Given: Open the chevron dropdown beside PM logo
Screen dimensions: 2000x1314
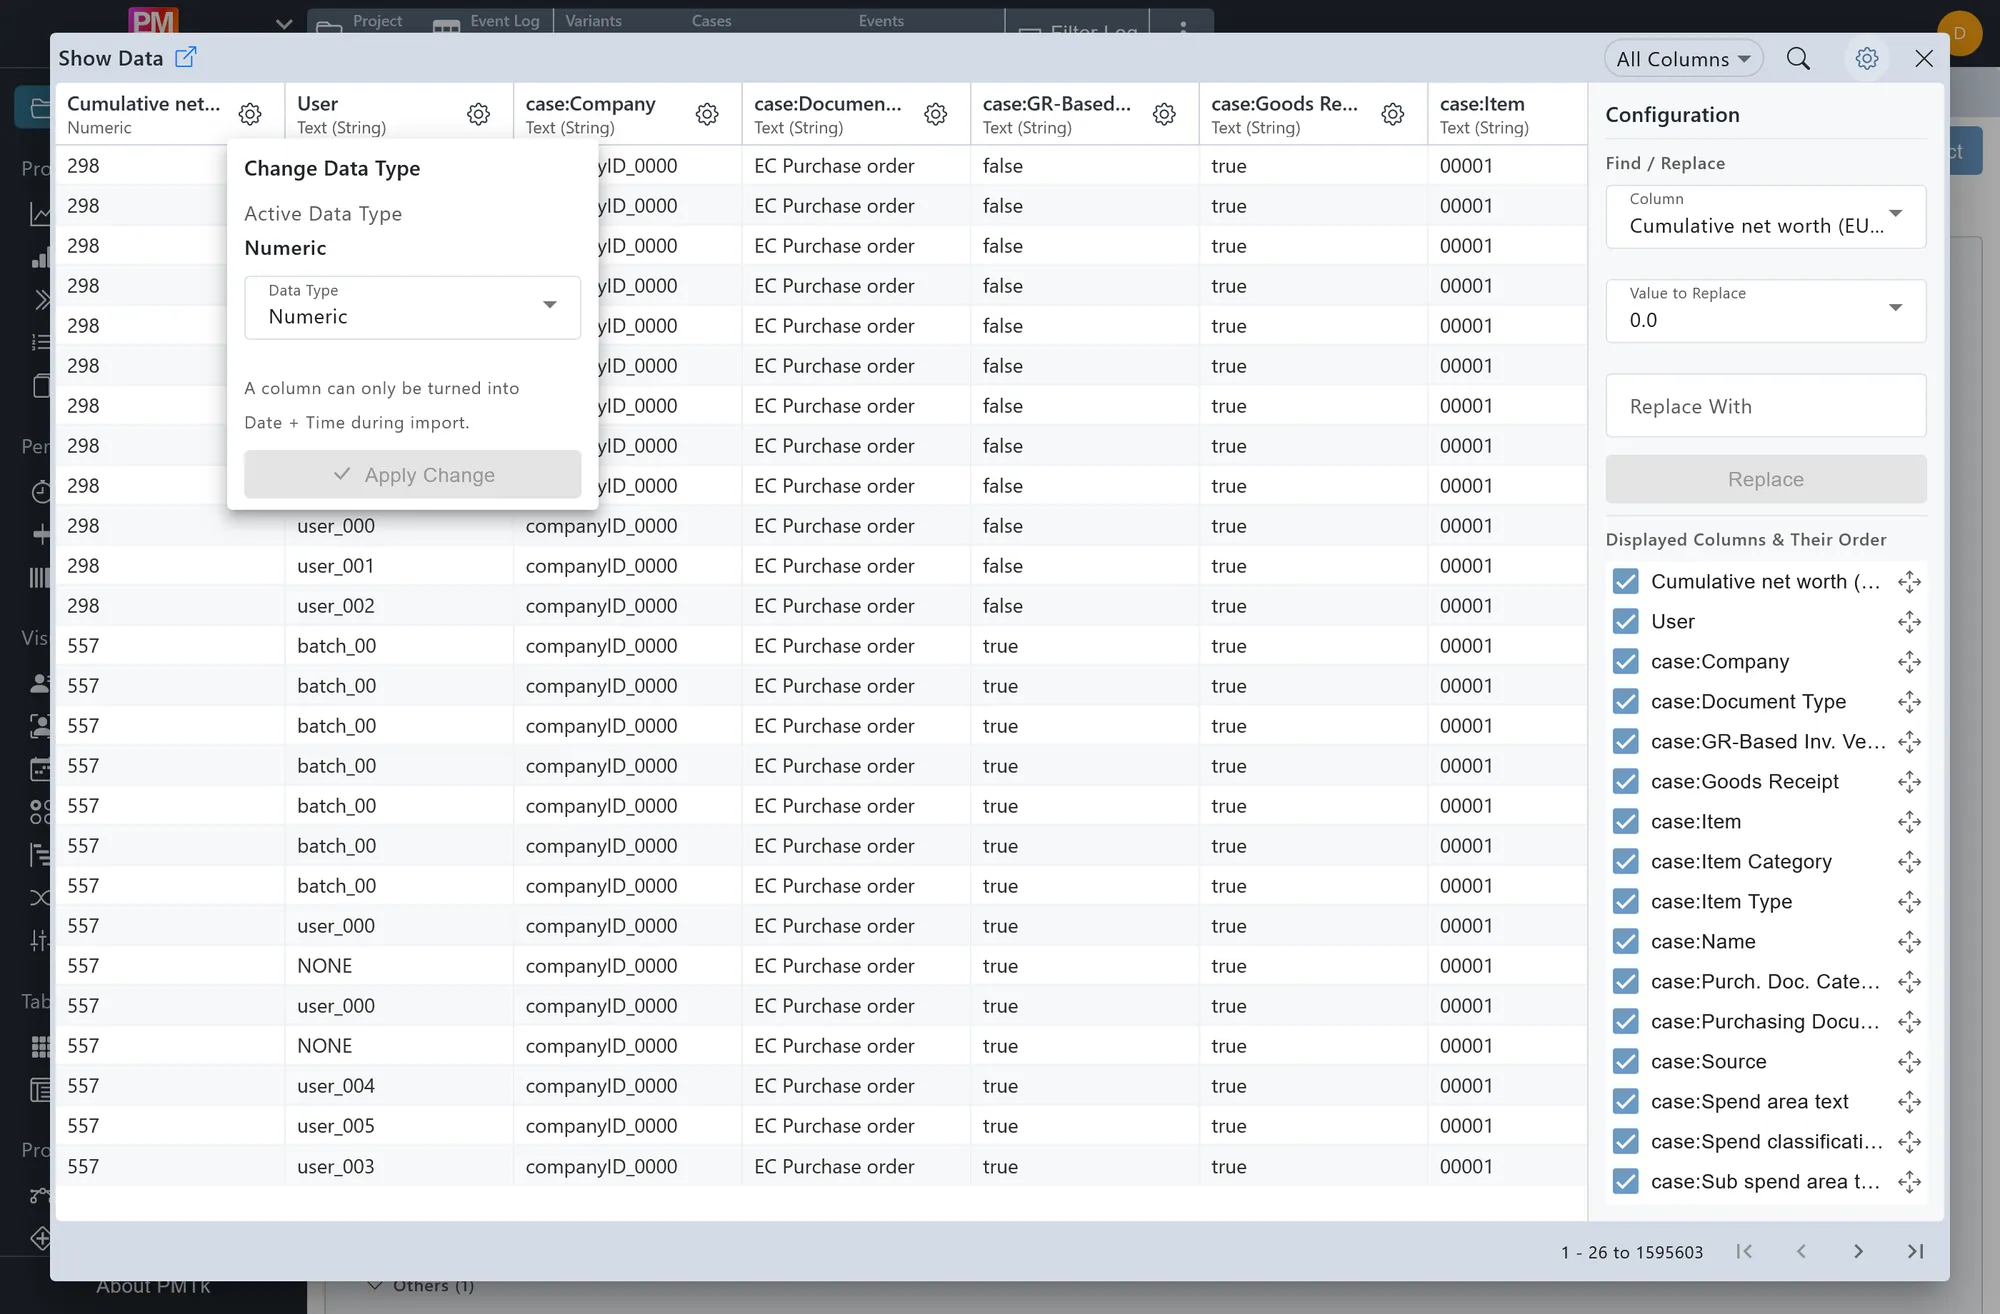Looking at the screenshot, I should (x=284, y=23).
